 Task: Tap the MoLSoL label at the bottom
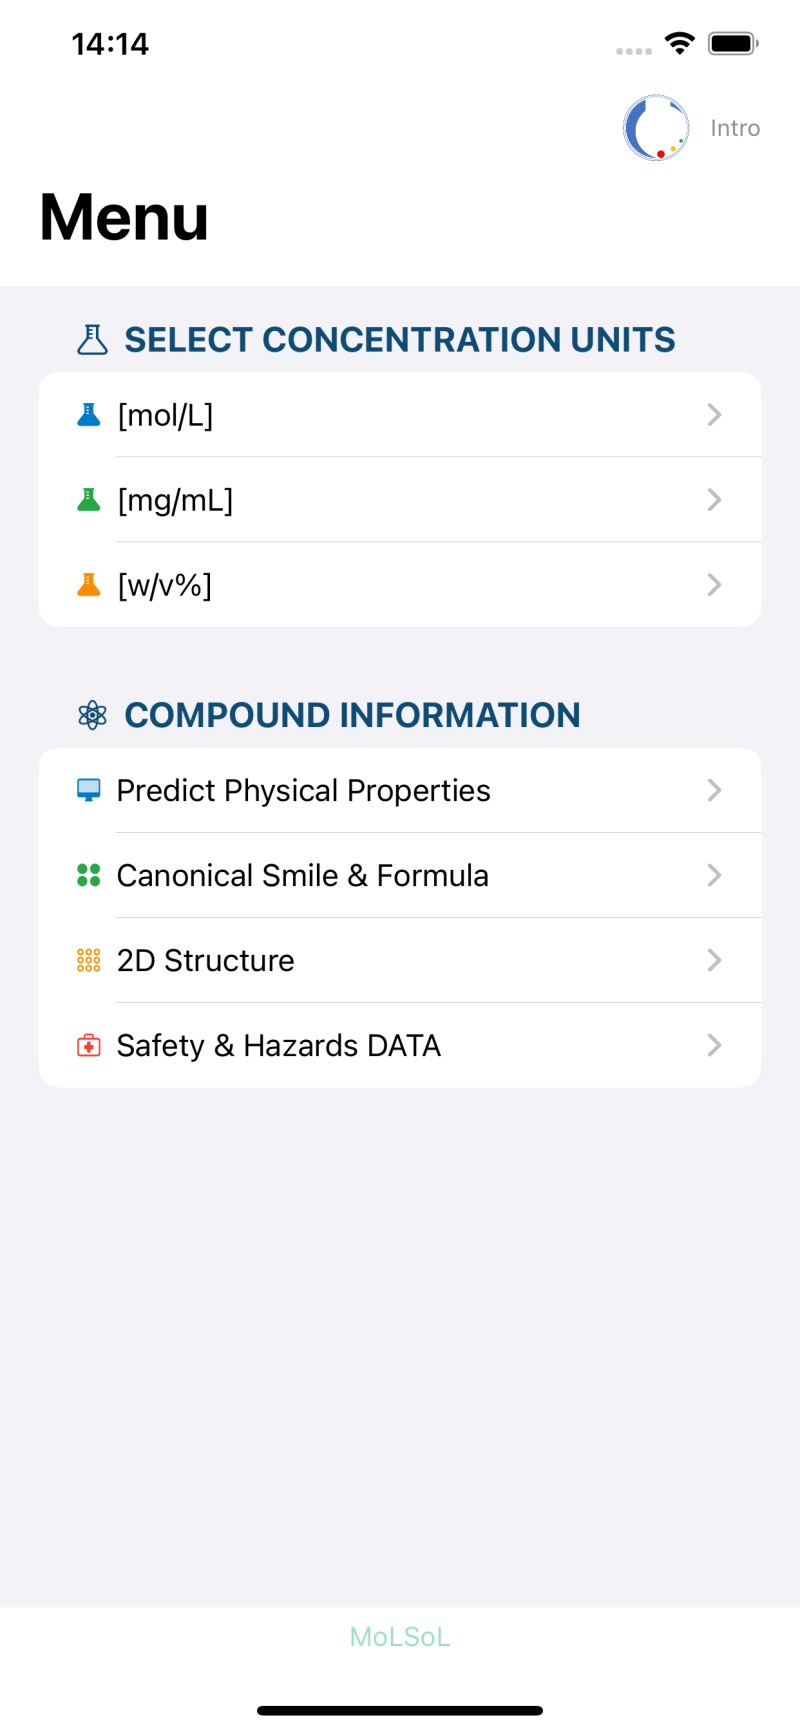pos(400,1637)
